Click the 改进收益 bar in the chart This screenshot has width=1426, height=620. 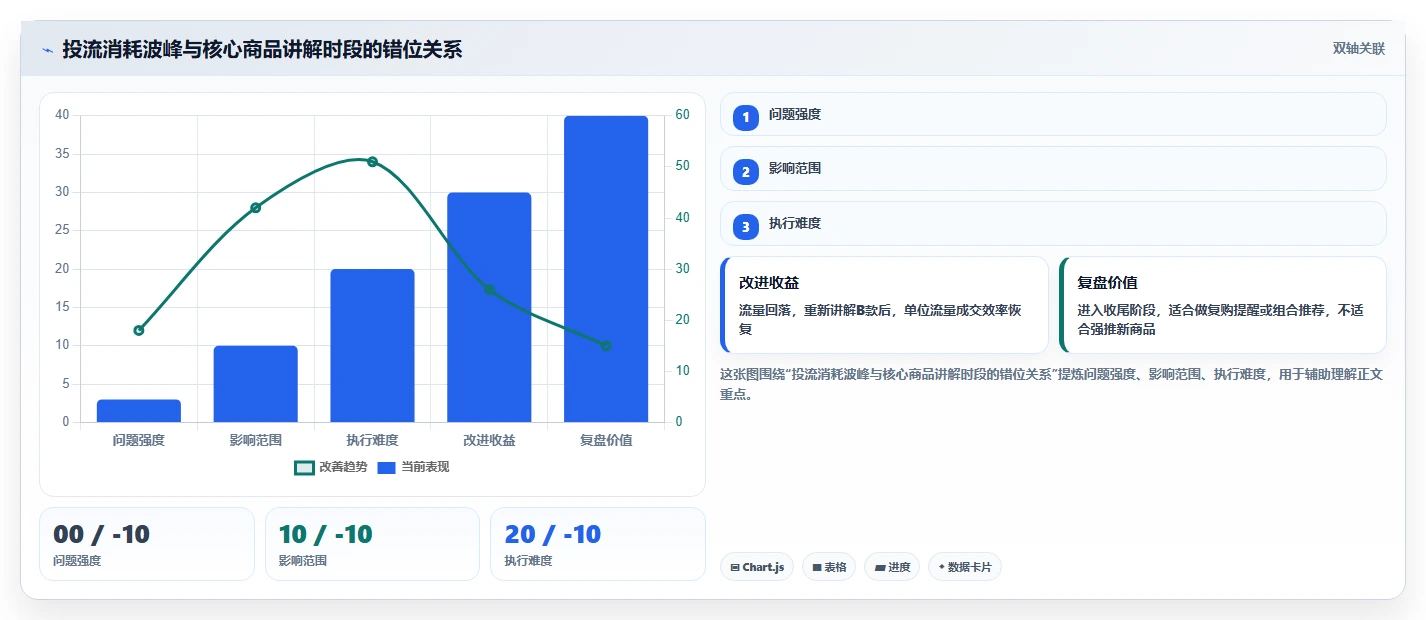[489, 307]
